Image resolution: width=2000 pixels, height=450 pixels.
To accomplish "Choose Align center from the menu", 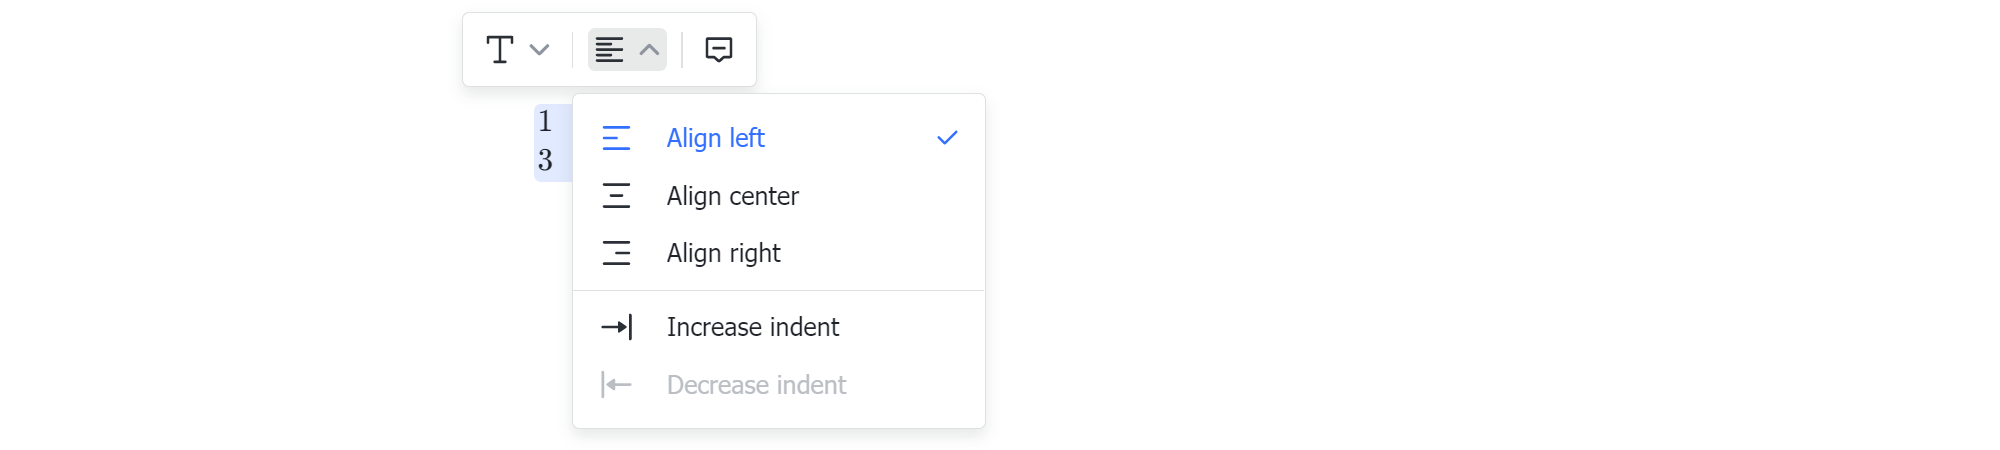I will click(779, 196).
